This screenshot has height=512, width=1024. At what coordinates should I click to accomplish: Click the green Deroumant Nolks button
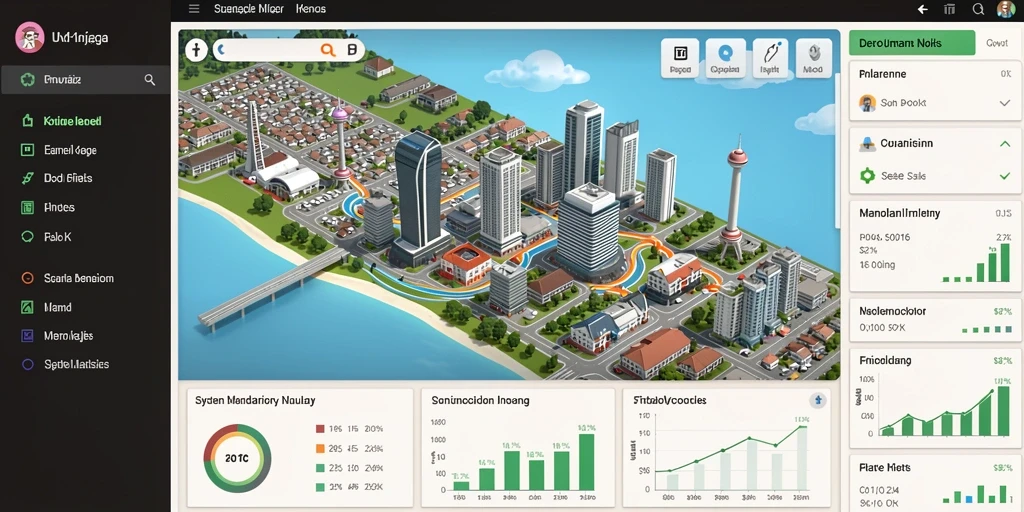click(x=912, y=43)
